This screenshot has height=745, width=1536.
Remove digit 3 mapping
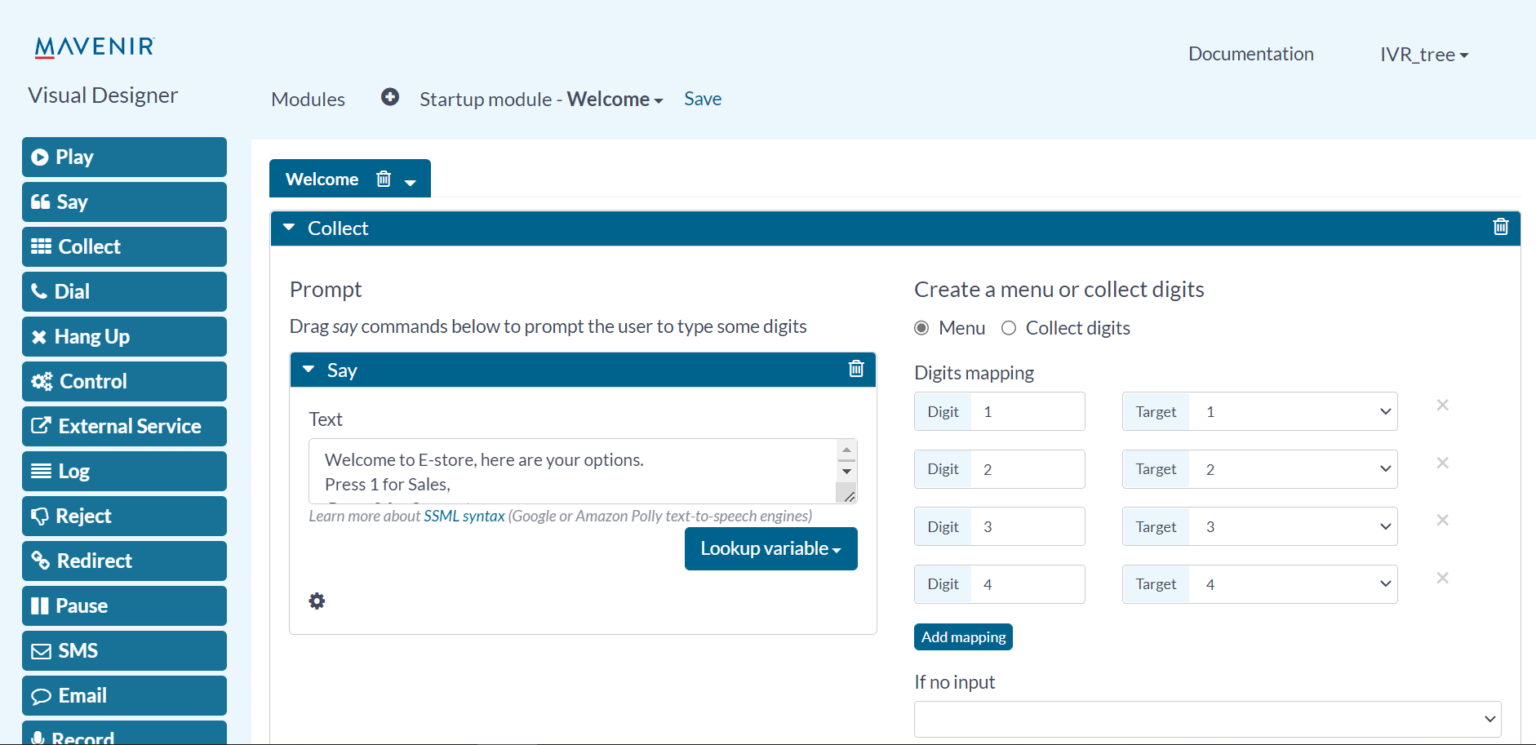pyautogui.click(x=1442, y=520)
